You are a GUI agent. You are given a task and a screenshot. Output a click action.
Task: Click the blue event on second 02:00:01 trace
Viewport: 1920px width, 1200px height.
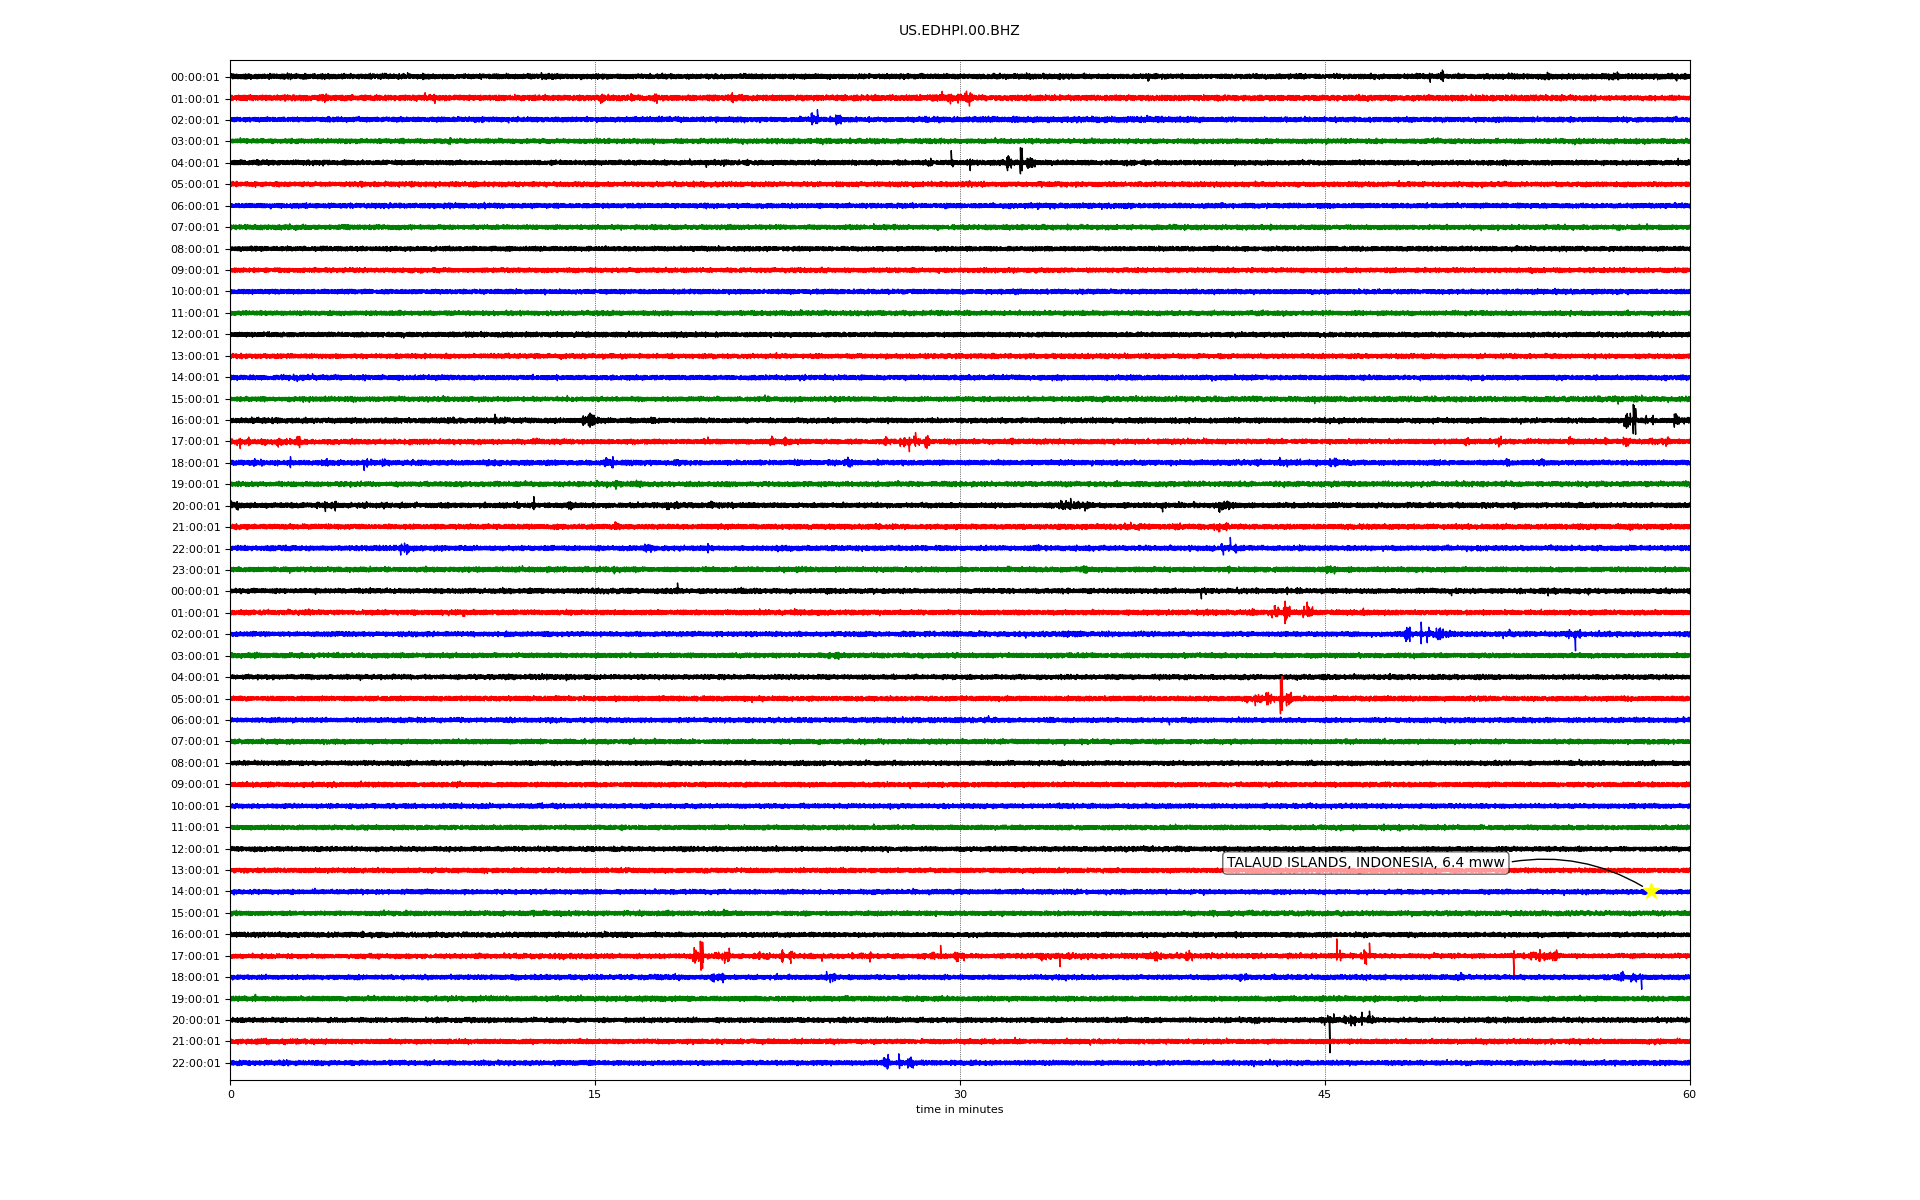(x=1422, y=634)
